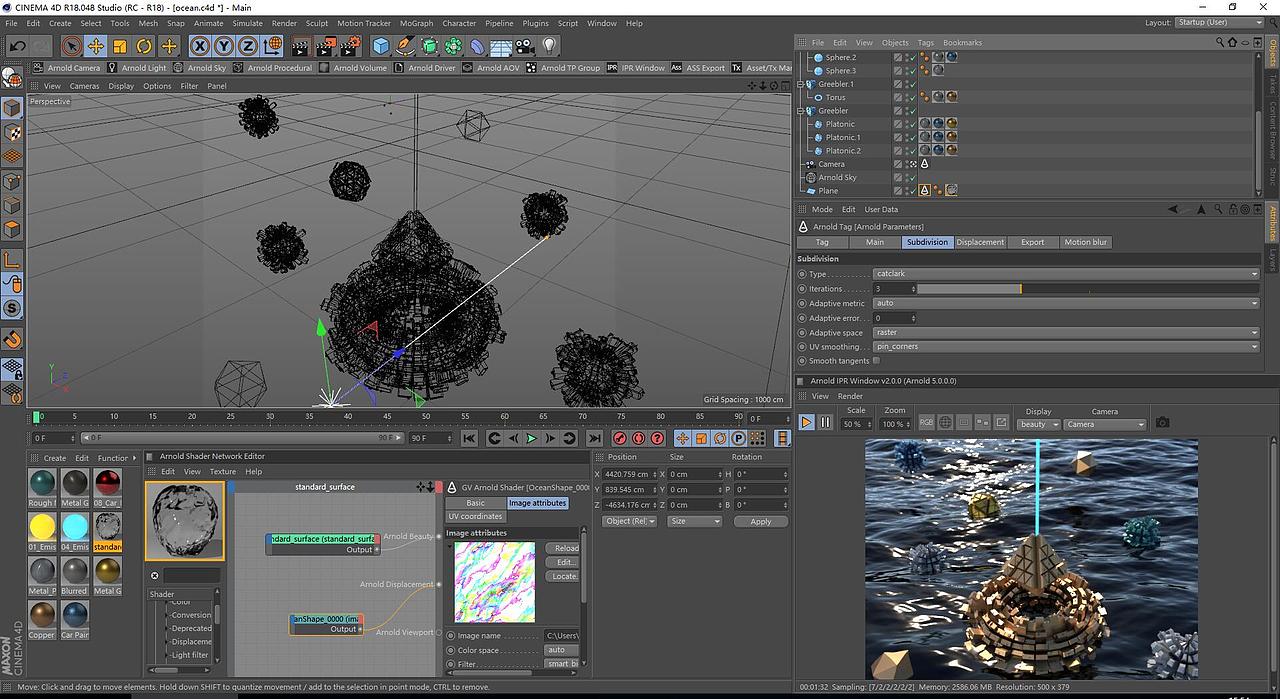Image resolution: width=1280 pixels, height=699 pixels.
Task: Select the Move tool in the toolbar
Action: (x=95, y=45)
